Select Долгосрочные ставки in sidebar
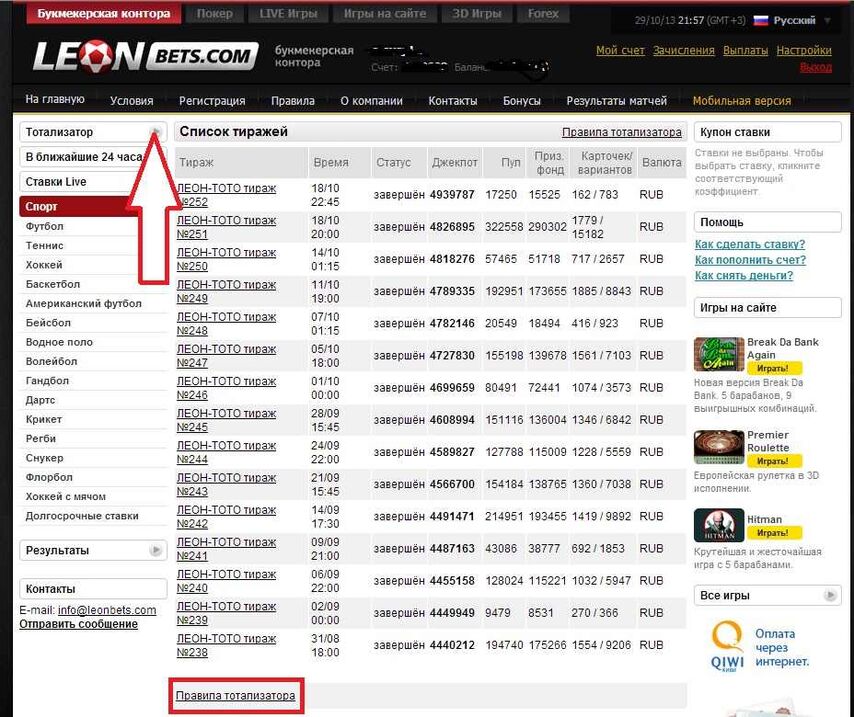 82,516
